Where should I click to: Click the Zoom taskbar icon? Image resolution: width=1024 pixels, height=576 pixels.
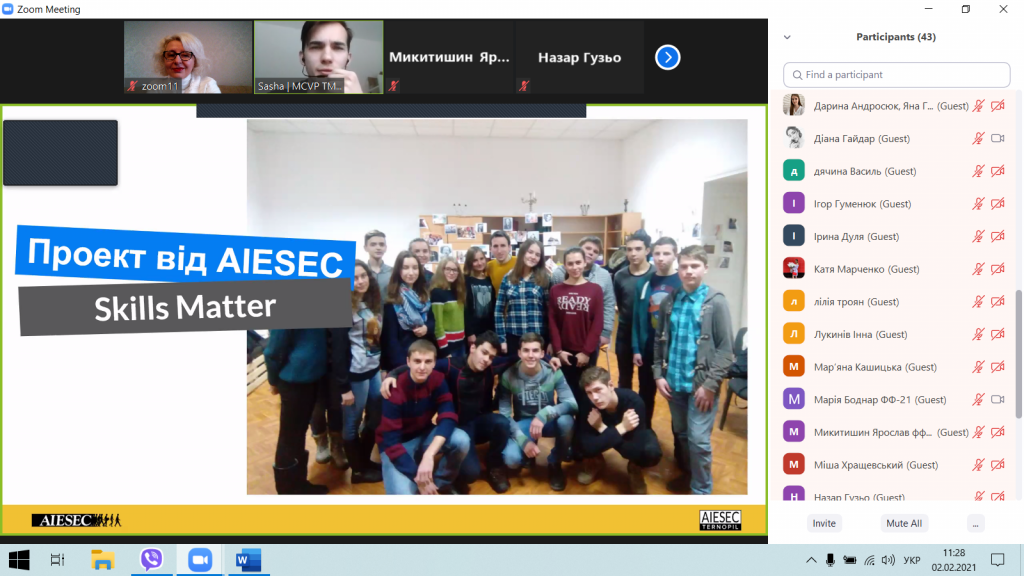point(200,559)
